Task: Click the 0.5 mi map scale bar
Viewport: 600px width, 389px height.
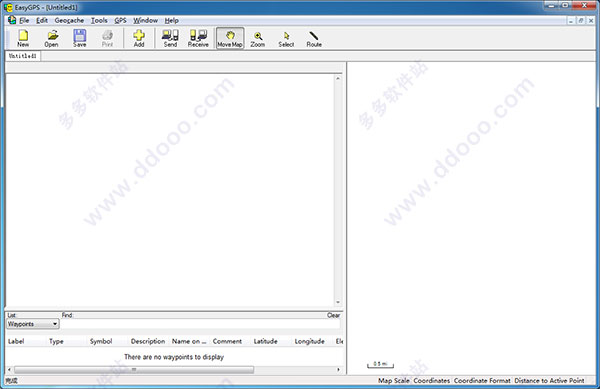Action: 380,365
